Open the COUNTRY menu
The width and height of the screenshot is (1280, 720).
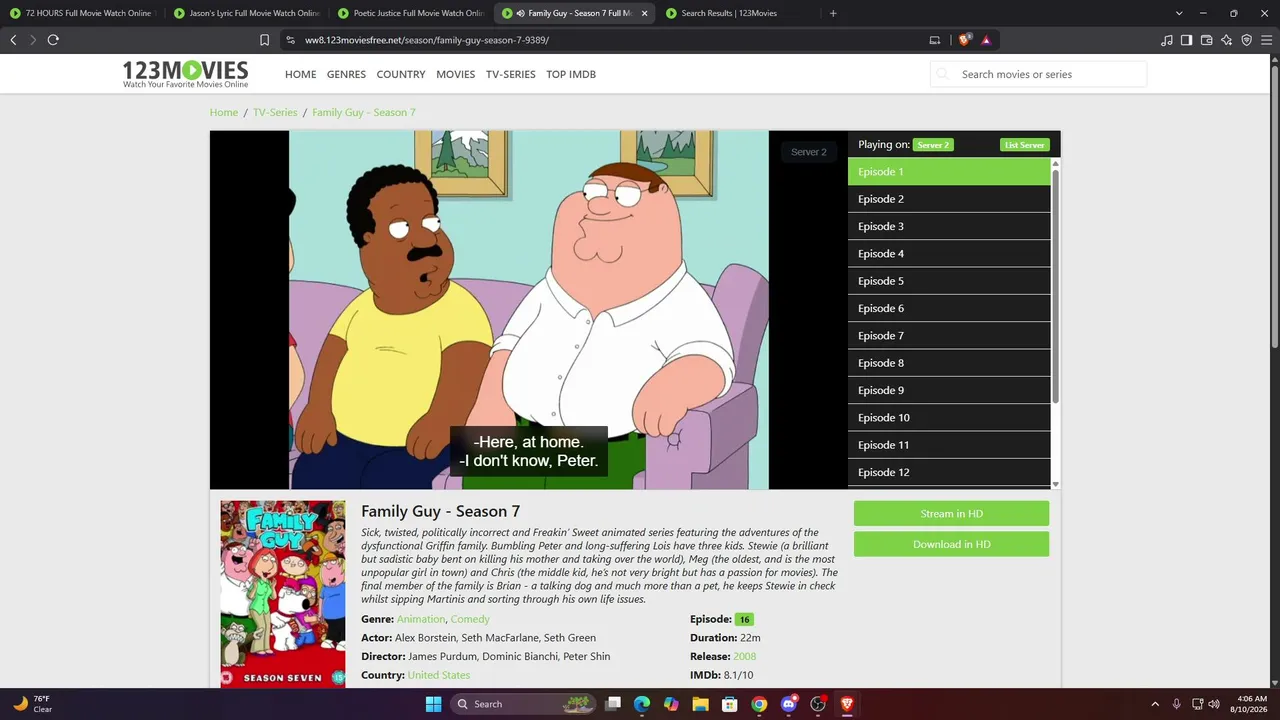pos(401,74)
